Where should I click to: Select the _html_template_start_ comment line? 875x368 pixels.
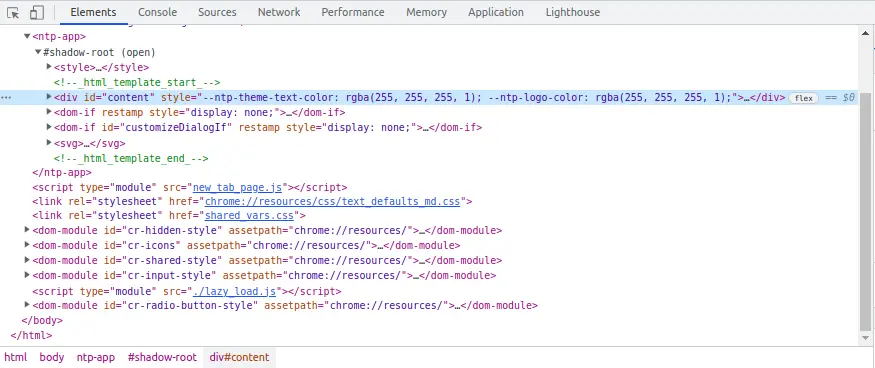pos(137,82)
